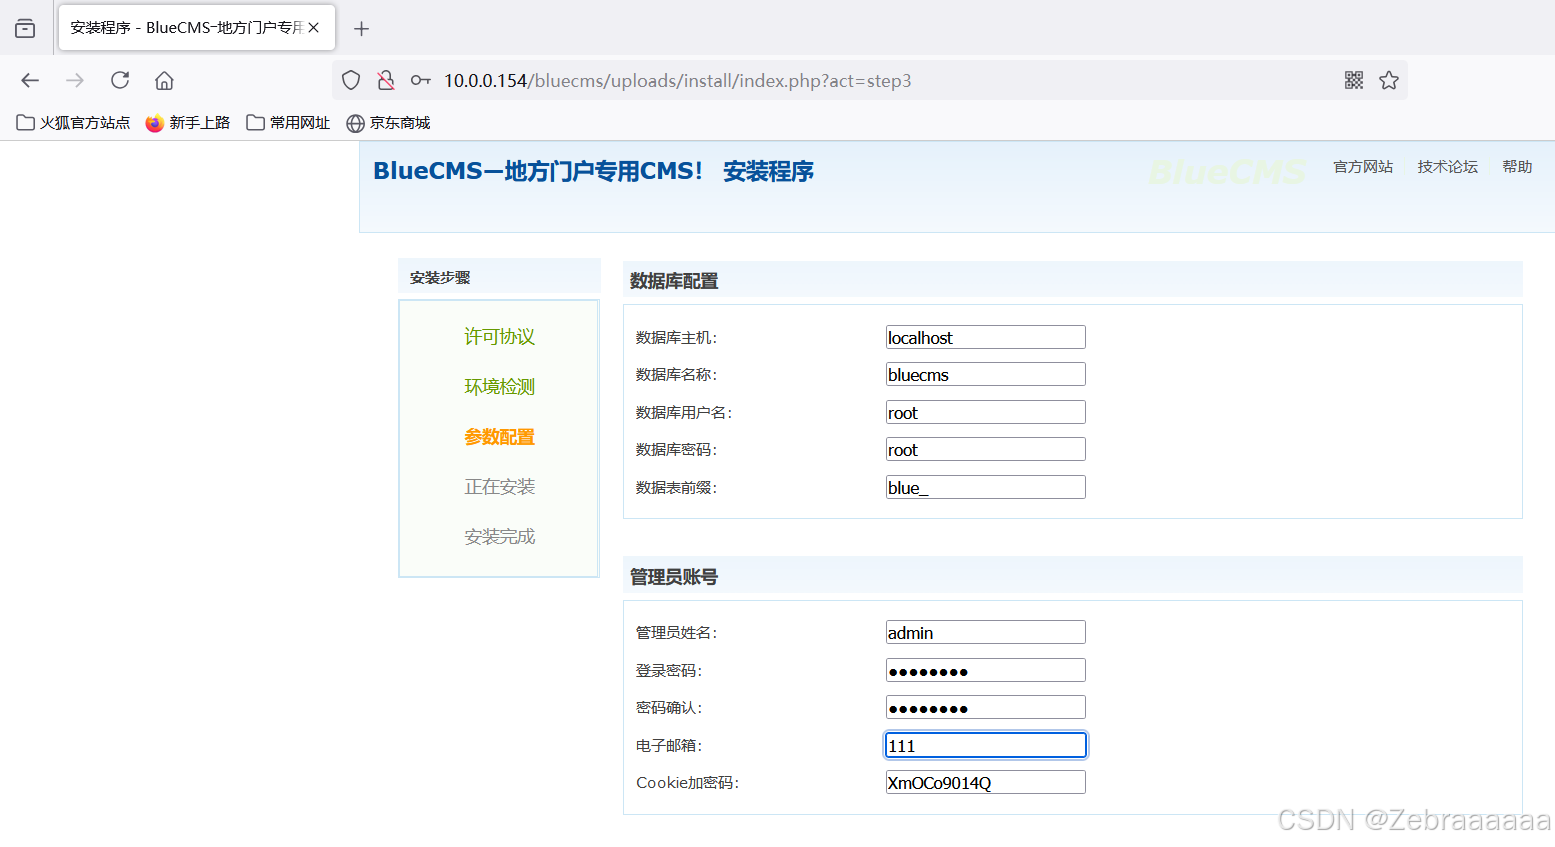Click the 数据库用户名 input field
This screenshot has width=1555, height=847.
985,412
